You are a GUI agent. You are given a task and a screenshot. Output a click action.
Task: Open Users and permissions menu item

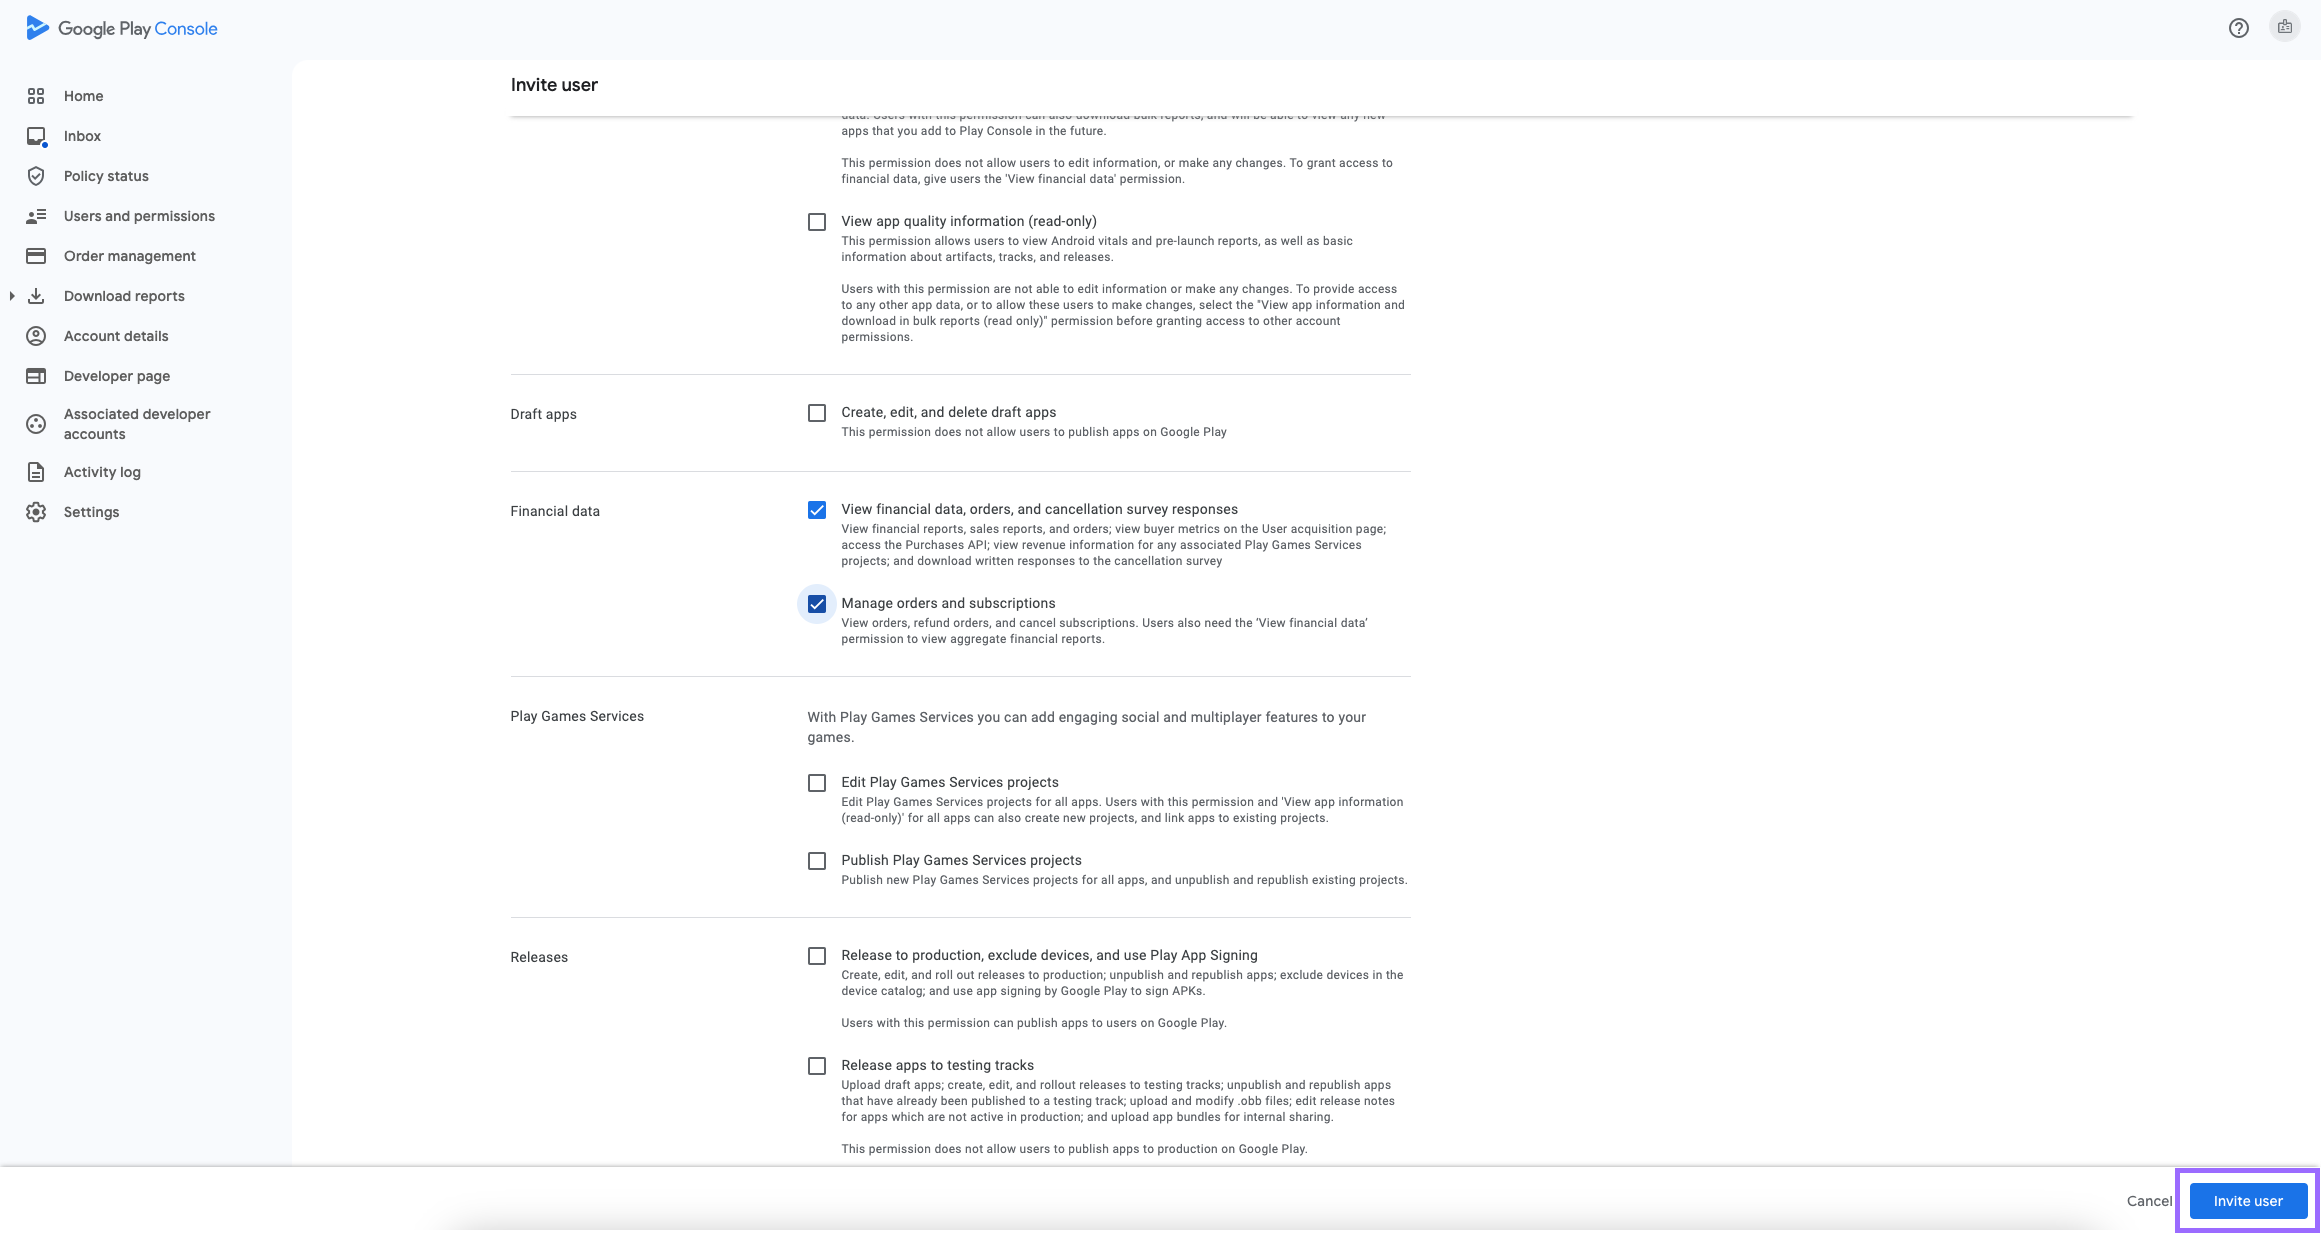tap(139, 216)
